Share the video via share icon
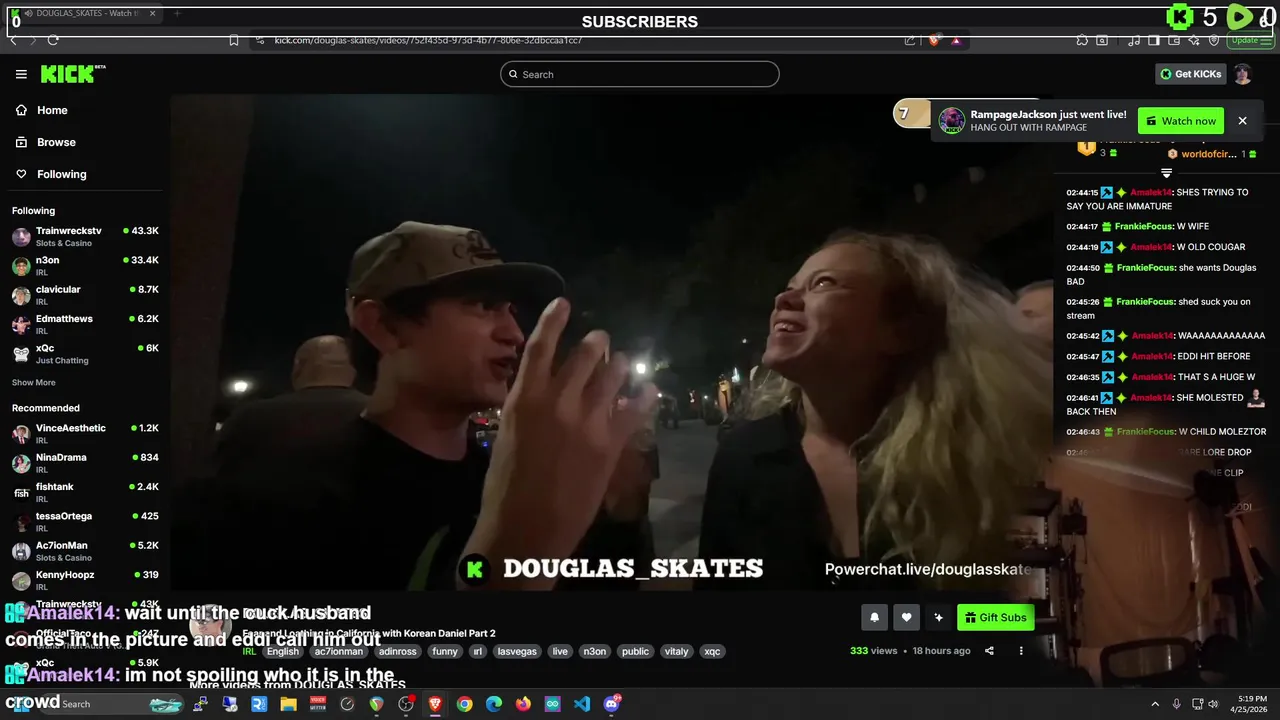The image size is (1280, 720). tap(989, 651)
